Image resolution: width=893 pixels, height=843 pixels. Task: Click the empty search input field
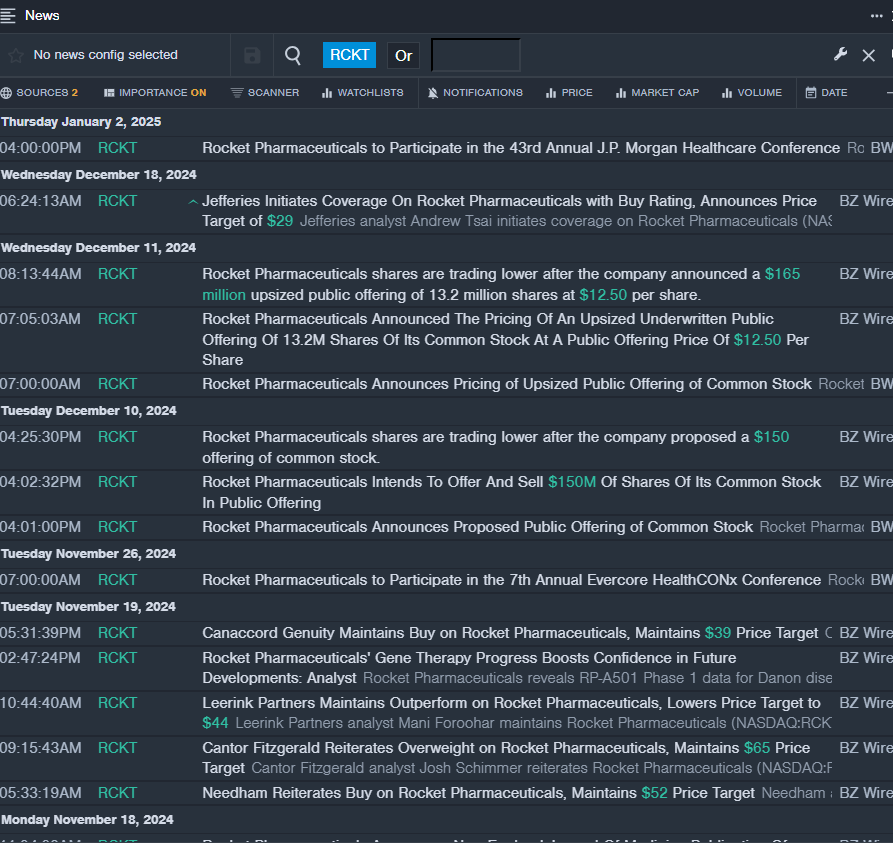[475, 56]
